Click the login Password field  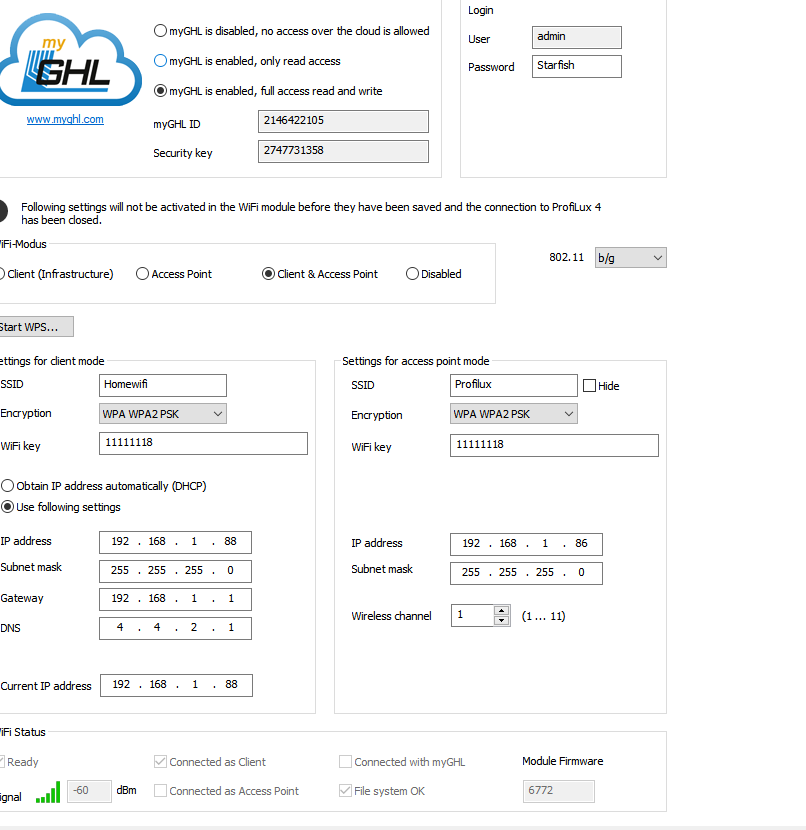[576, 66]
